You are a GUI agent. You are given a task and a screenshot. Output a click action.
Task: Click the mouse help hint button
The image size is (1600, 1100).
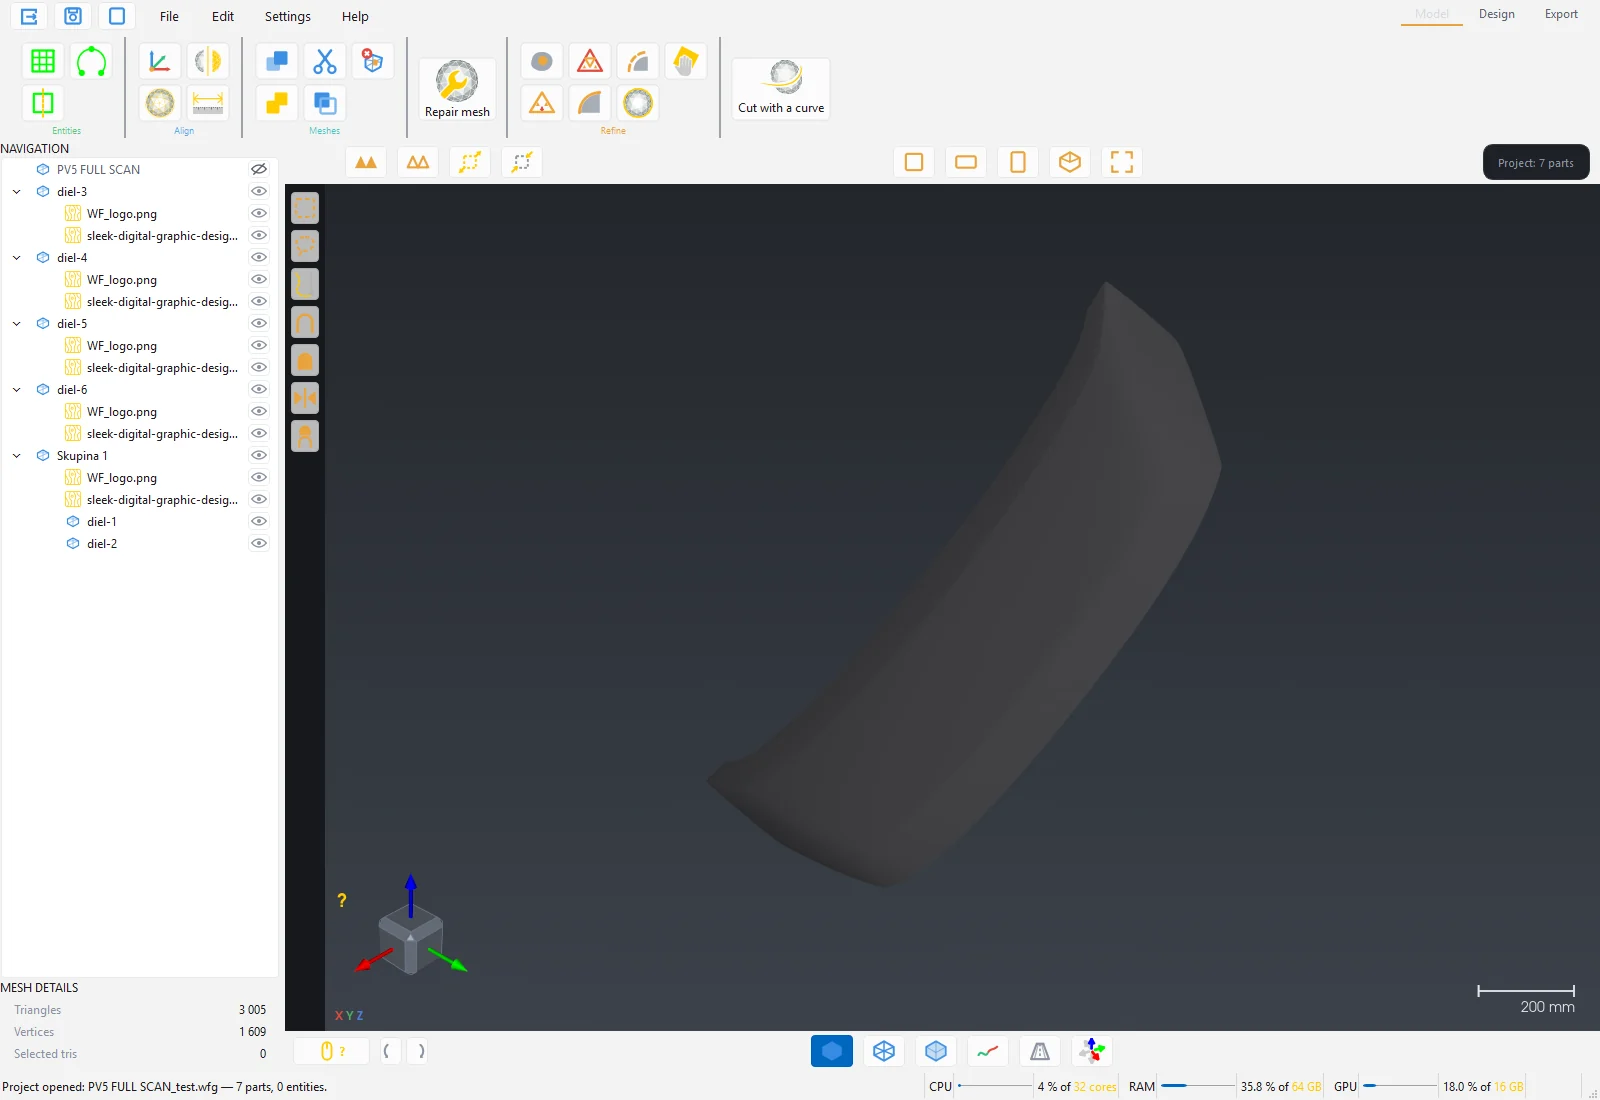pos(331,1051)
